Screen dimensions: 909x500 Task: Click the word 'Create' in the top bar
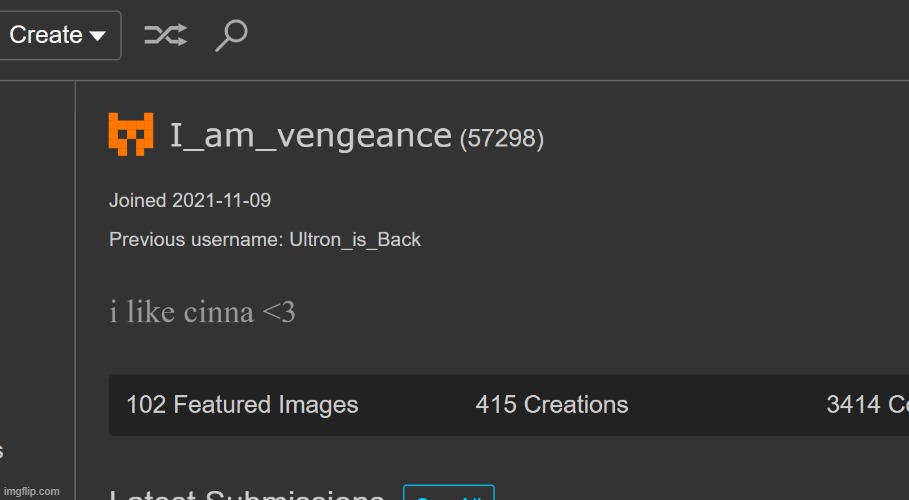point(45,35)
